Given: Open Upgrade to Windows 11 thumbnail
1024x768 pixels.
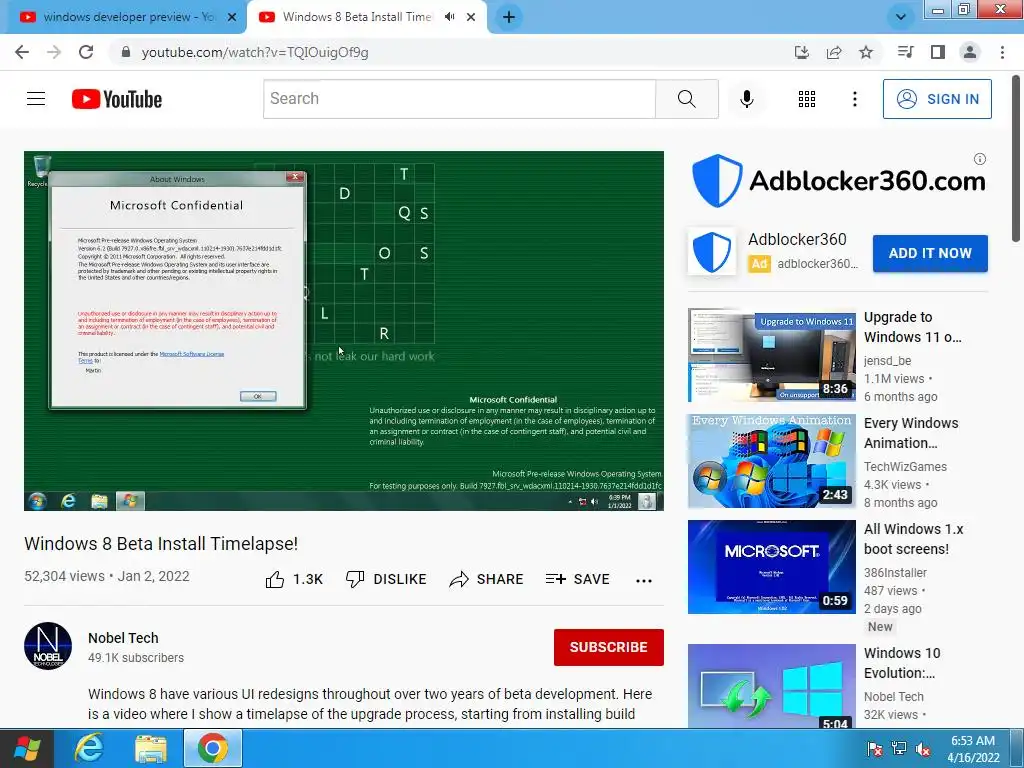Looking at the screenshot, I should pos(771,355).
